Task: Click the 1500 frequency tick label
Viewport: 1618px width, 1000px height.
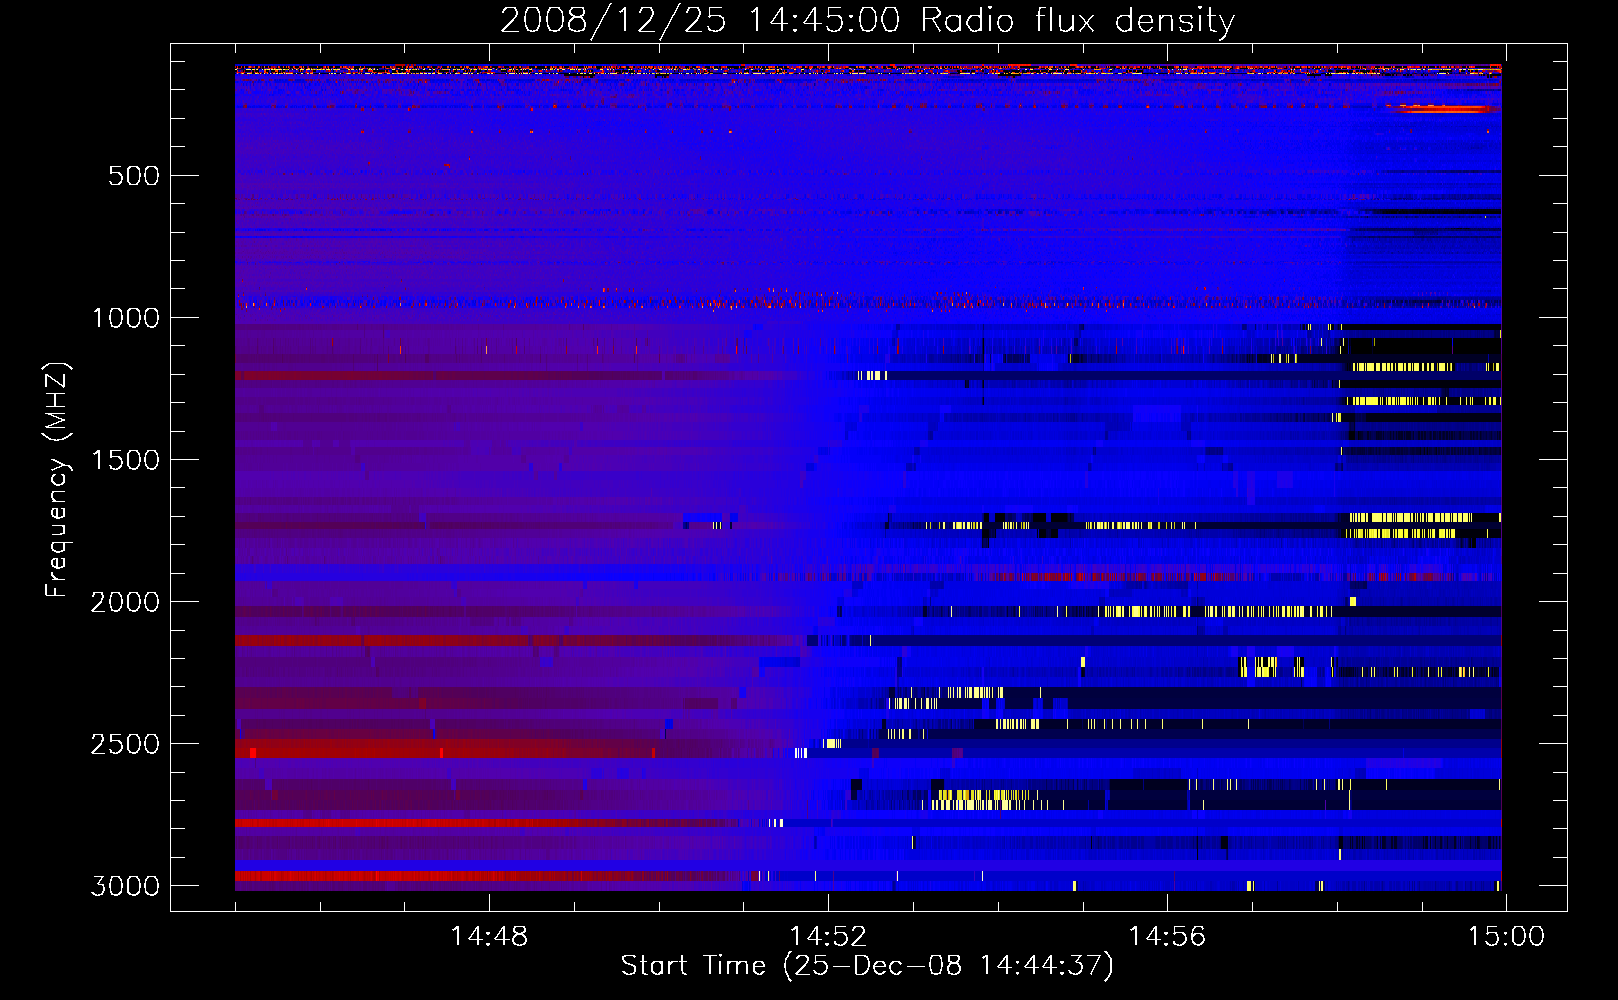Action: [125, 460]
